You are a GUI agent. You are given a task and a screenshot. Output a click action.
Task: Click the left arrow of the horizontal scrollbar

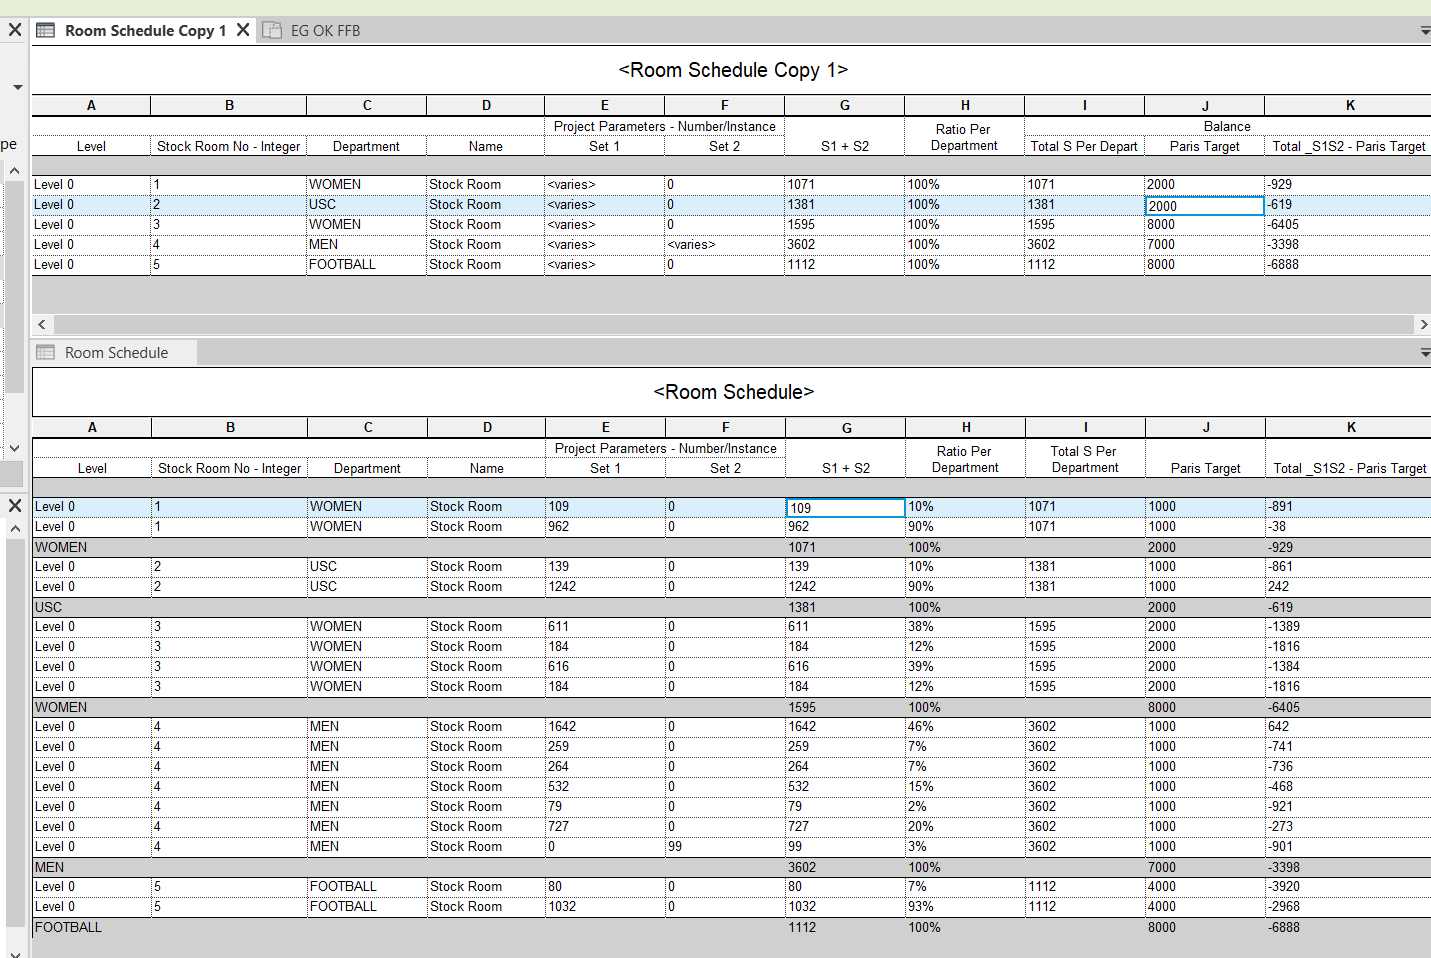click(x=41, y=324)
